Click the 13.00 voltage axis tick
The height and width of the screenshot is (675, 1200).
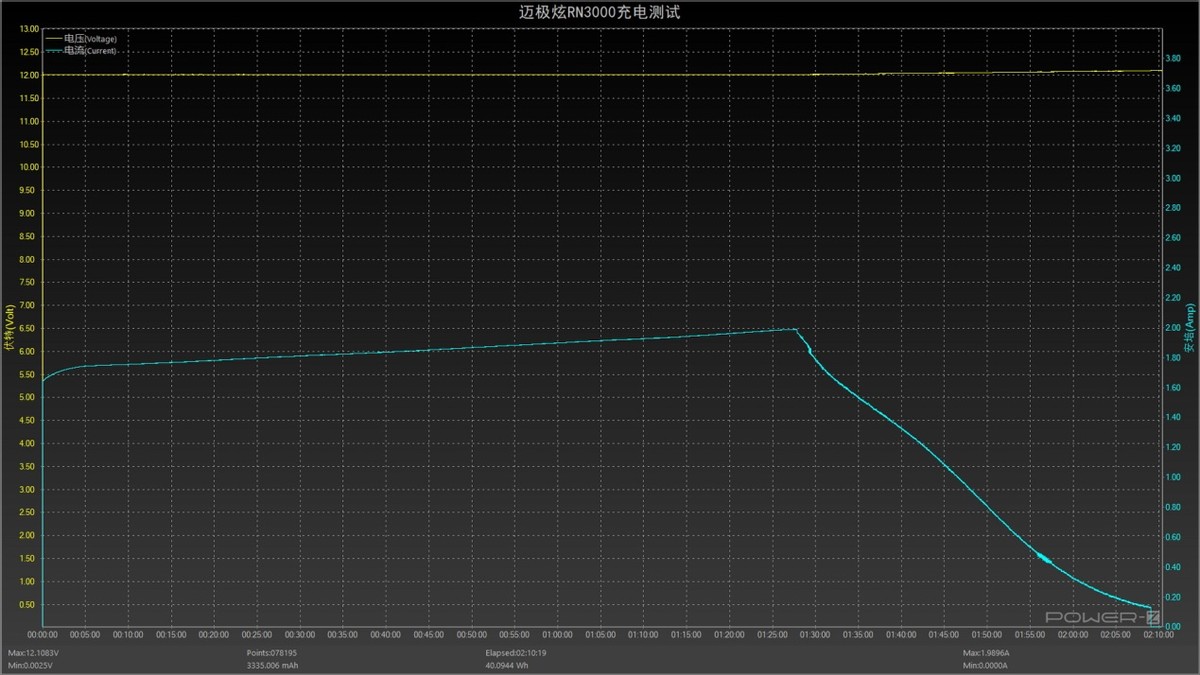(x=28, y=29)
